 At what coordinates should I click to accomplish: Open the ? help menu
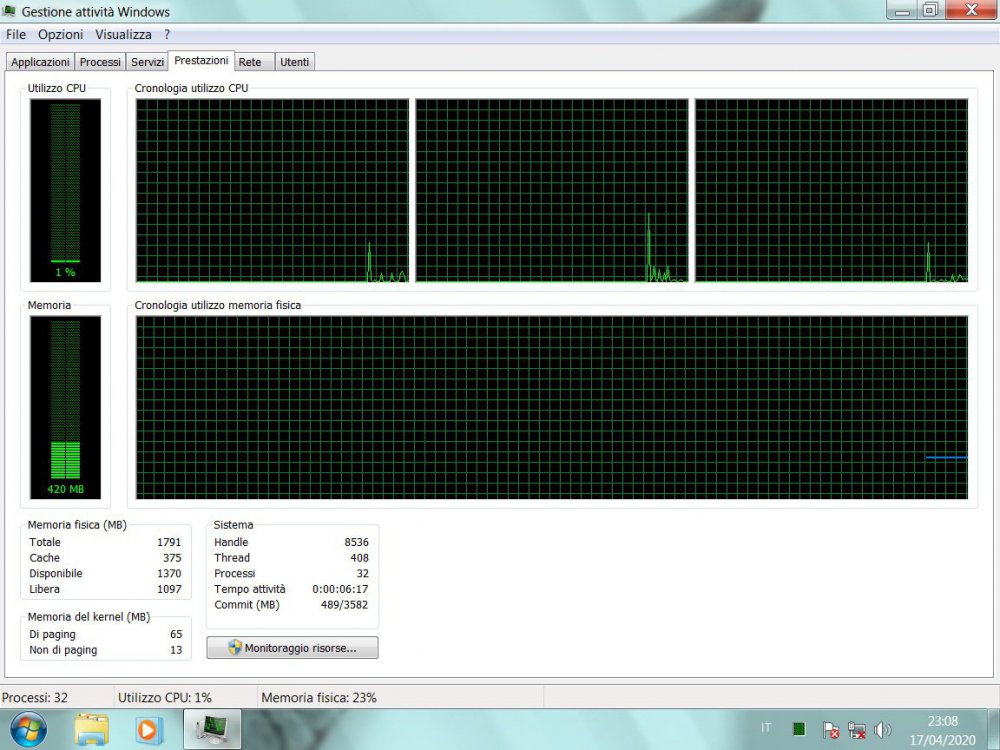tap(167, 34)
